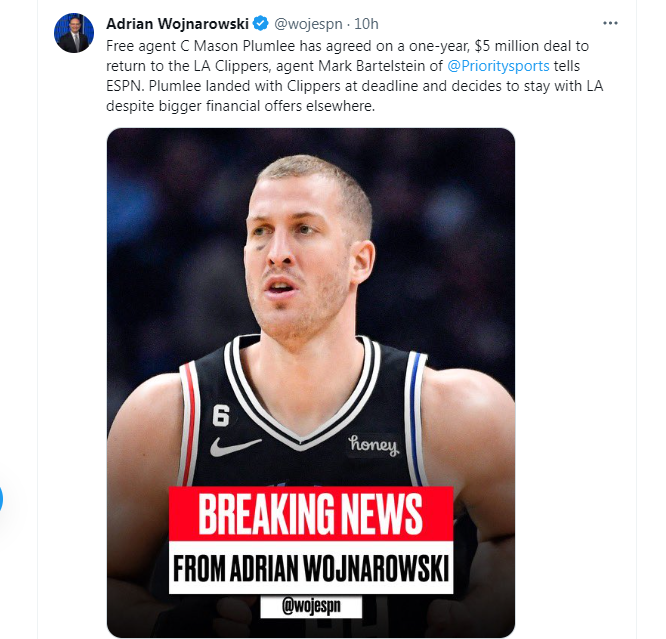
Task: Click the line about bigger financial offers
Action: [240, 106]
